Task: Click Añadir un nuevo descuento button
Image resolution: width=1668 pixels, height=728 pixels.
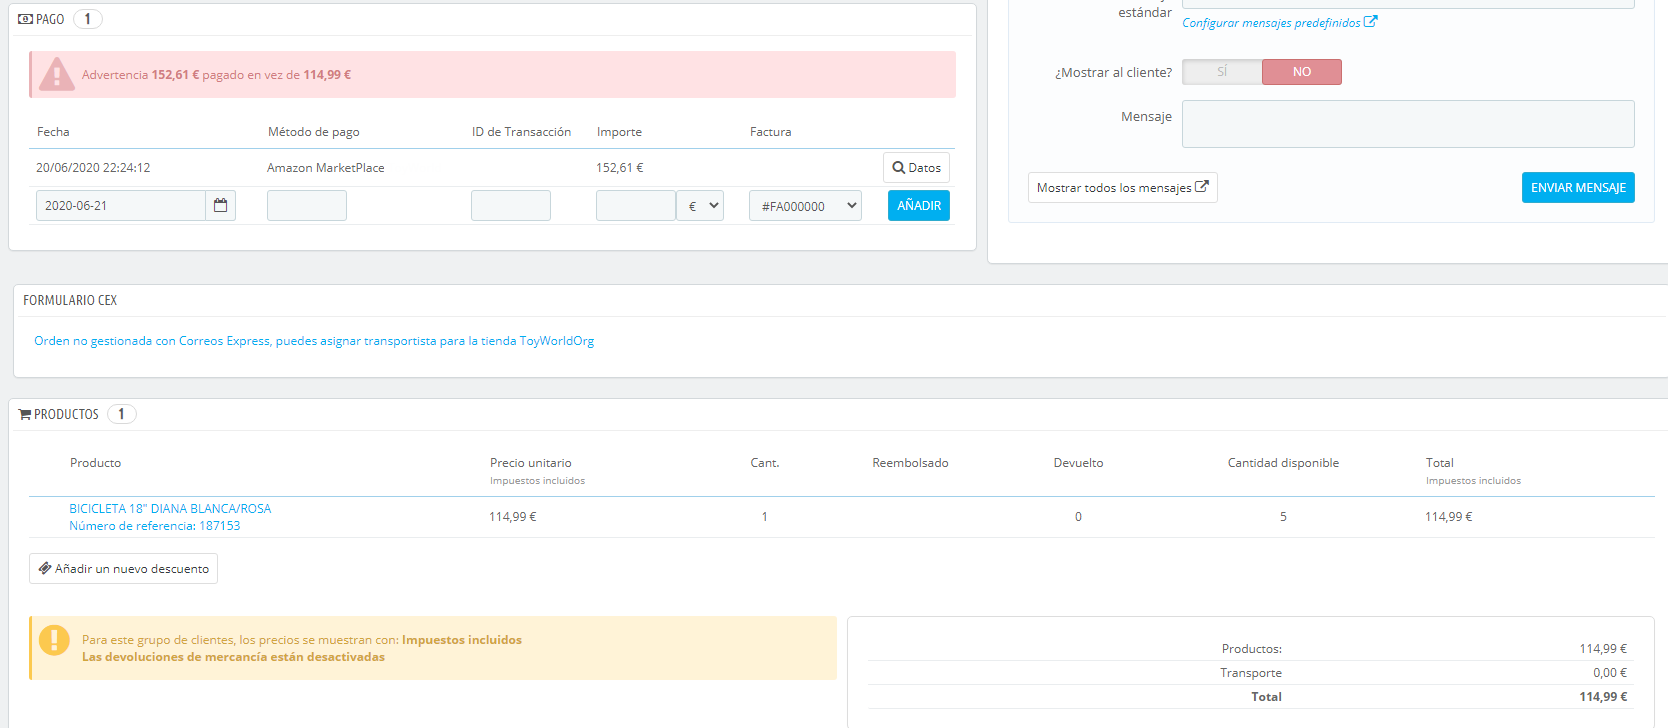Action: pos(123,569)
